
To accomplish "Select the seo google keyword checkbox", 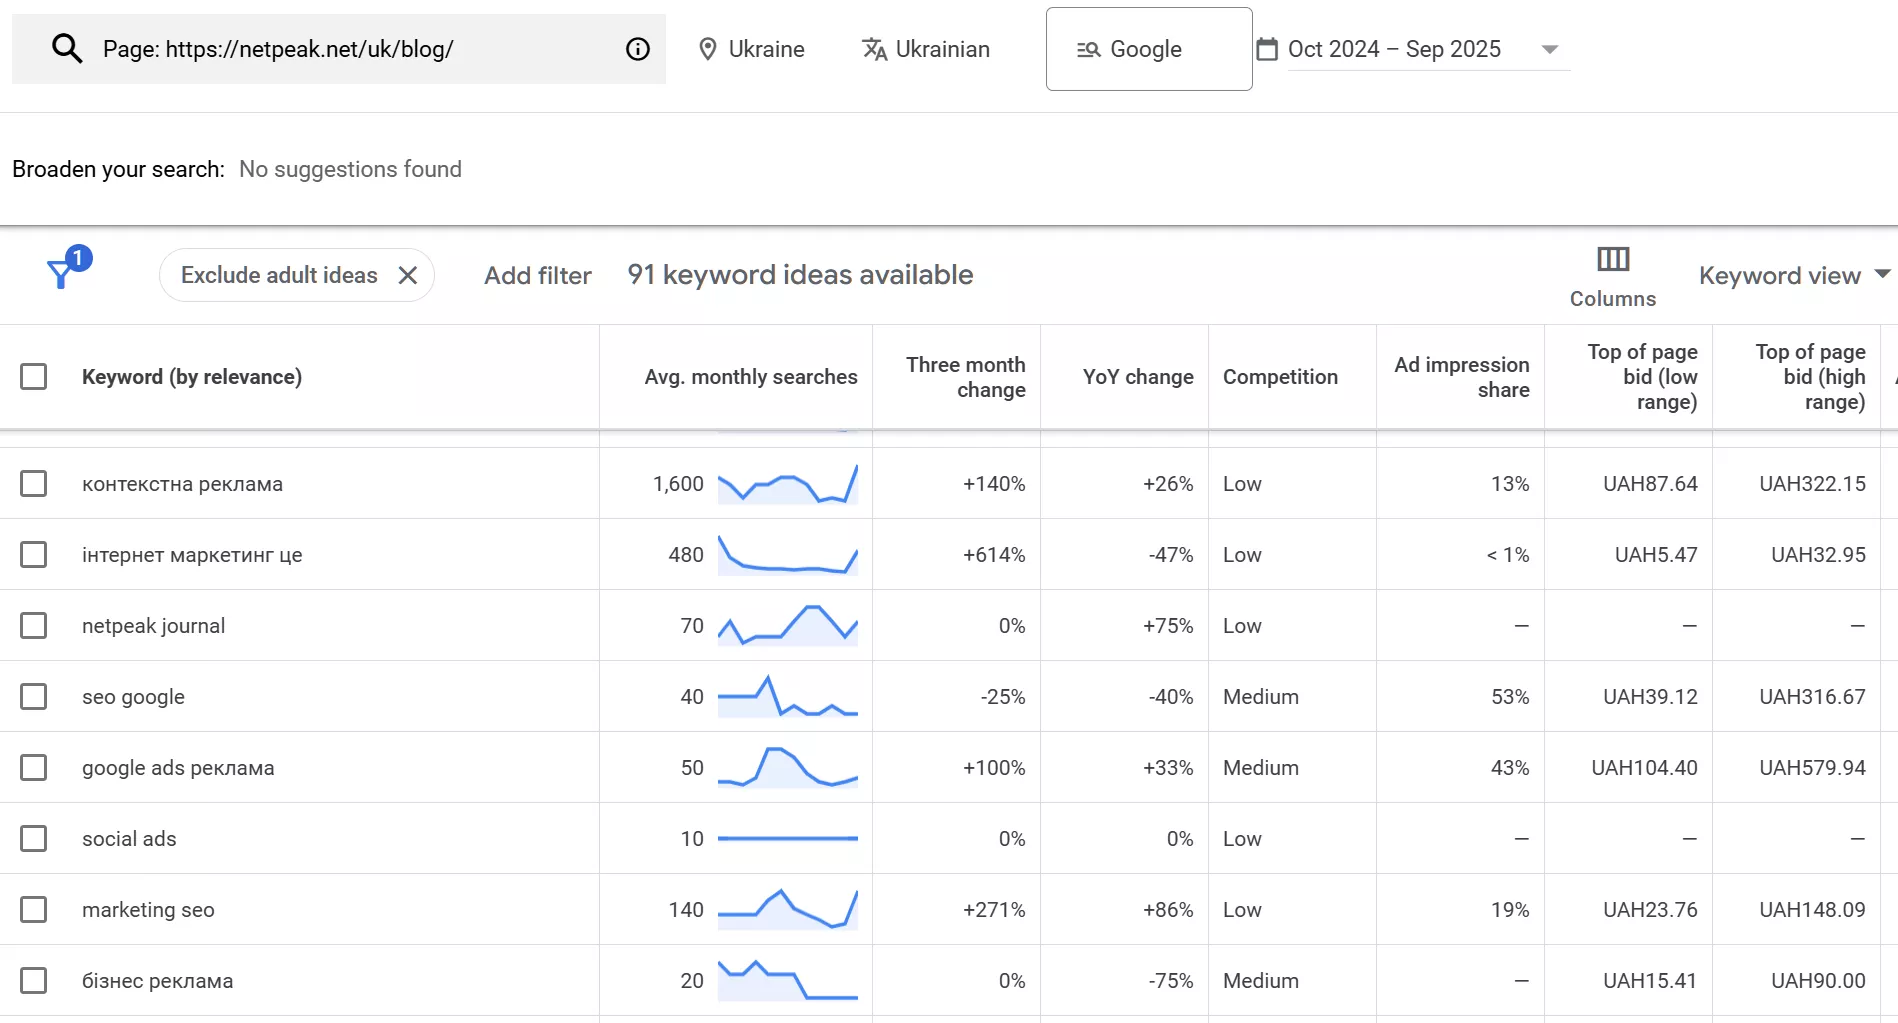I will [x=34, y=697].
